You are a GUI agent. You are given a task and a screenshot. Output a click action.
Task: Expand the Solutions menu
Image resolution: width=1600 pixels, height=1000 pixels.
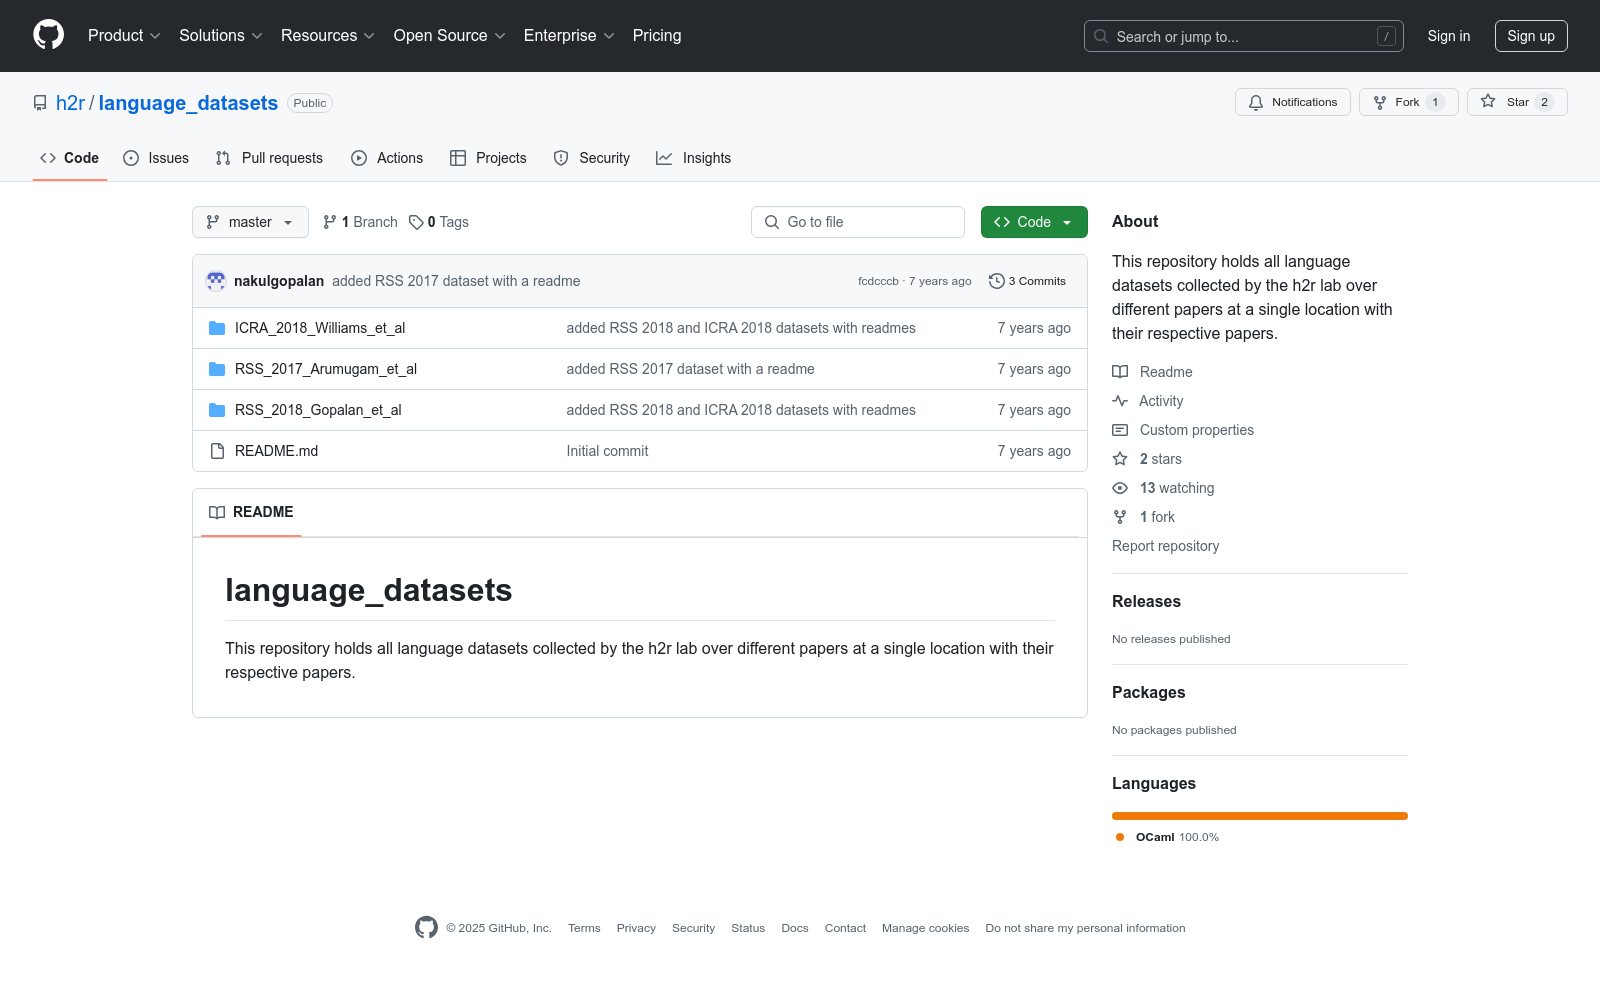(x=221, y=36)
